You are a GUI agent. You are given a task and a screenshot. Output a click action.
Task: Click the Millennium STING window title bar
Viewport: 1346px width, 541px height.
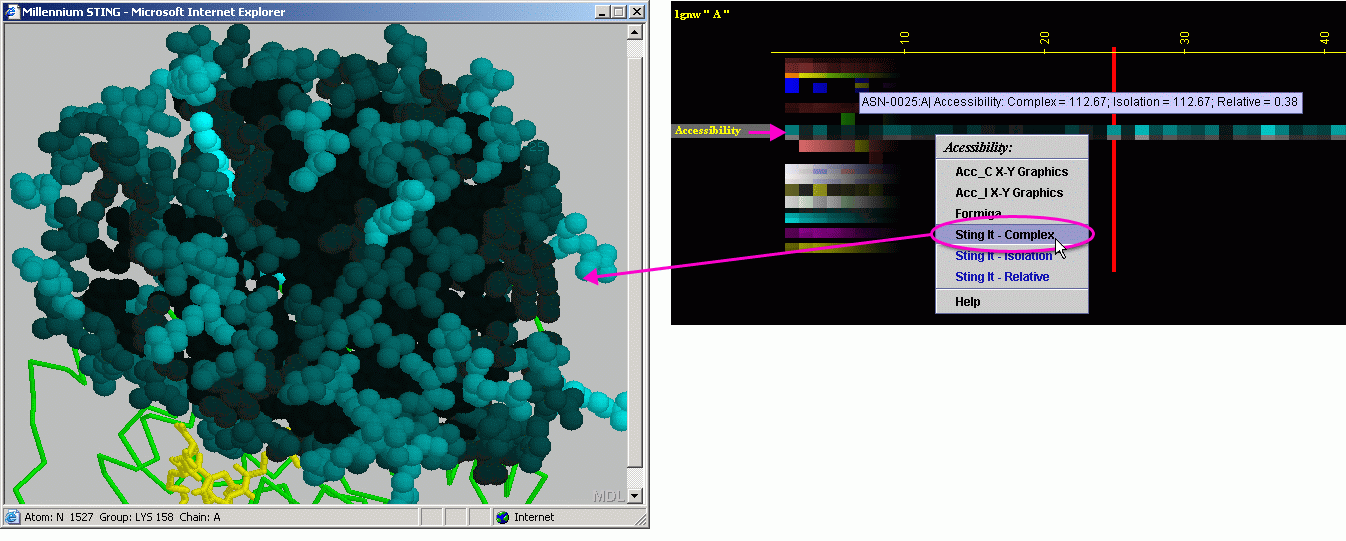(x=325, y=12)
